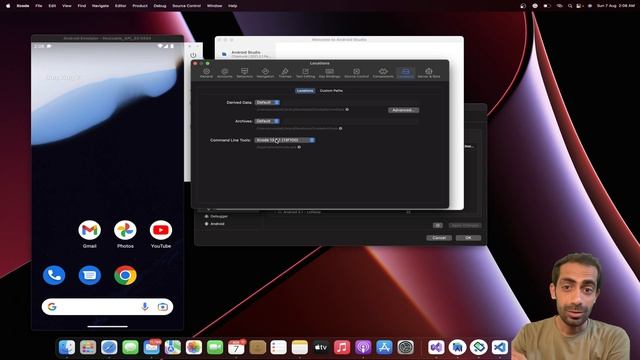The height and width of the screenshot is (360, 640).
Task: Tap the Google Lens camera icon
Action: pos(162,307)
